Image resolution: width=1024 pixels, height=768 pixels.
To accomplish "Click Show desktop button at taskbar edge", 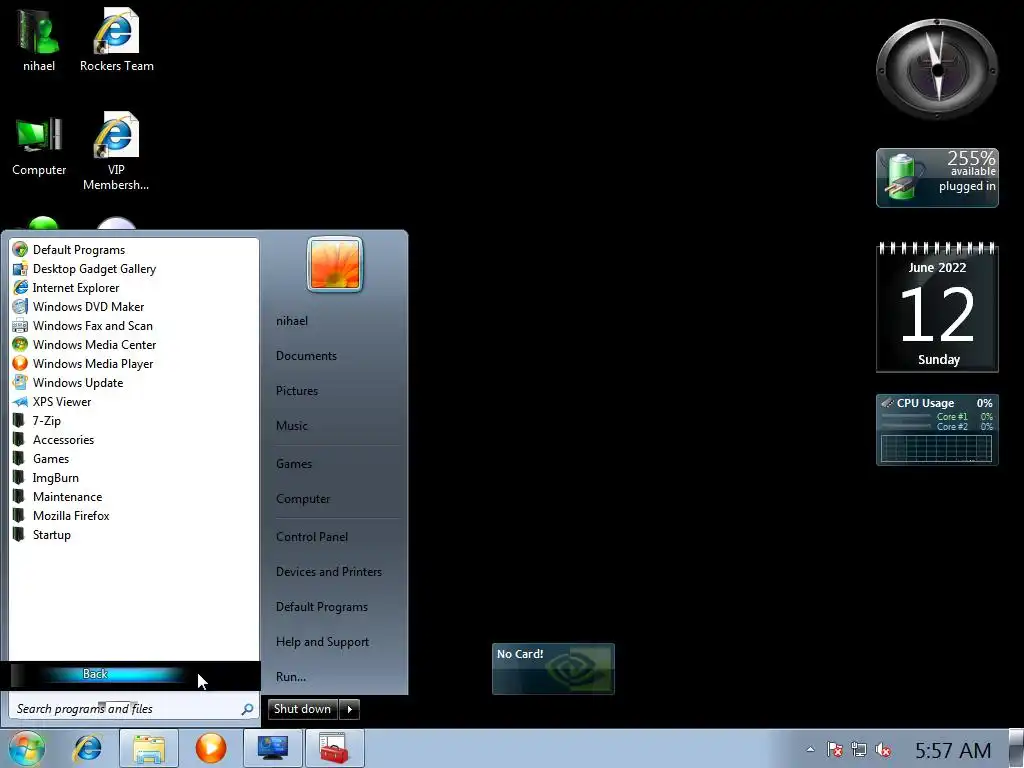I will 1016,748.
